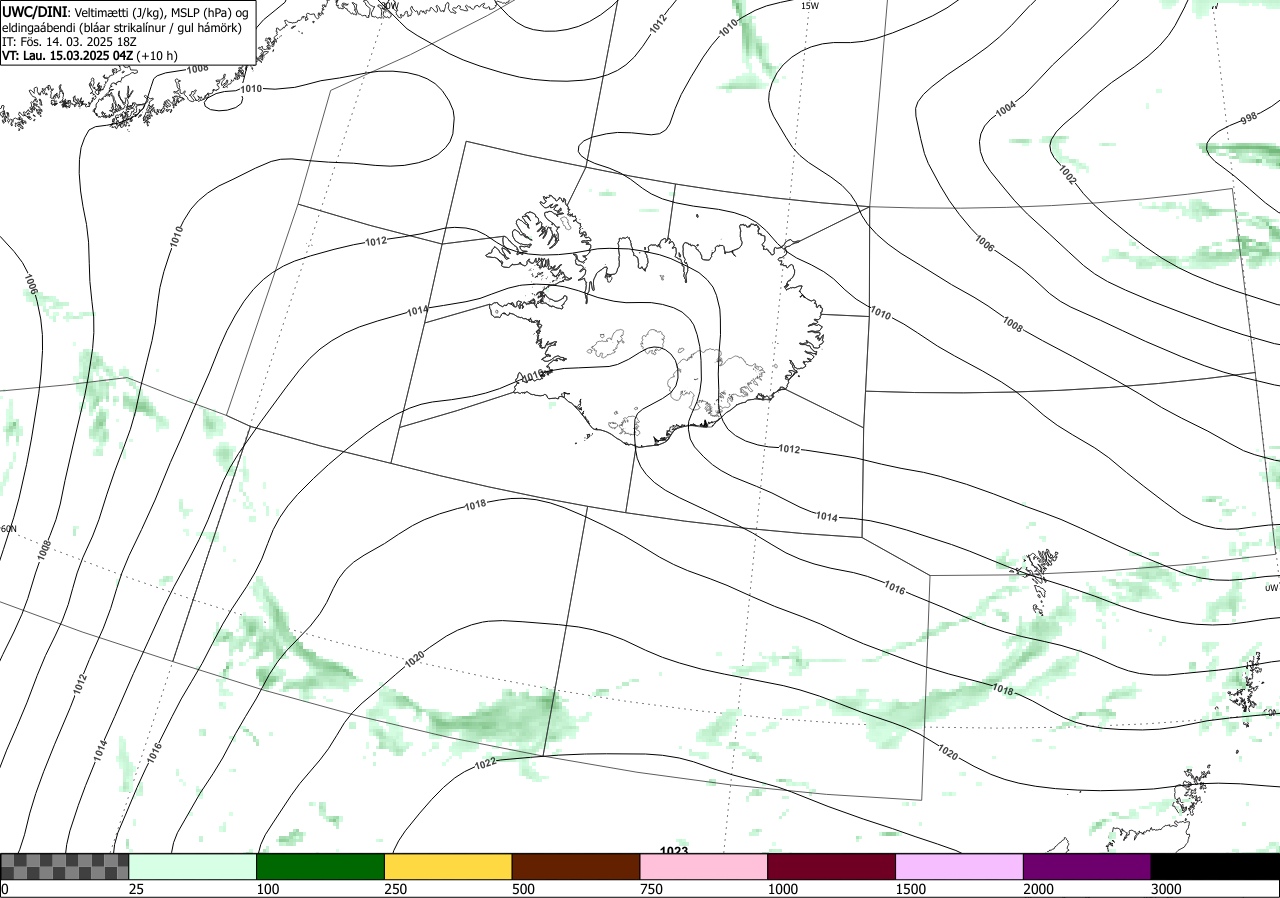Click the 1004 isobar label

(x=1005, y=108)
